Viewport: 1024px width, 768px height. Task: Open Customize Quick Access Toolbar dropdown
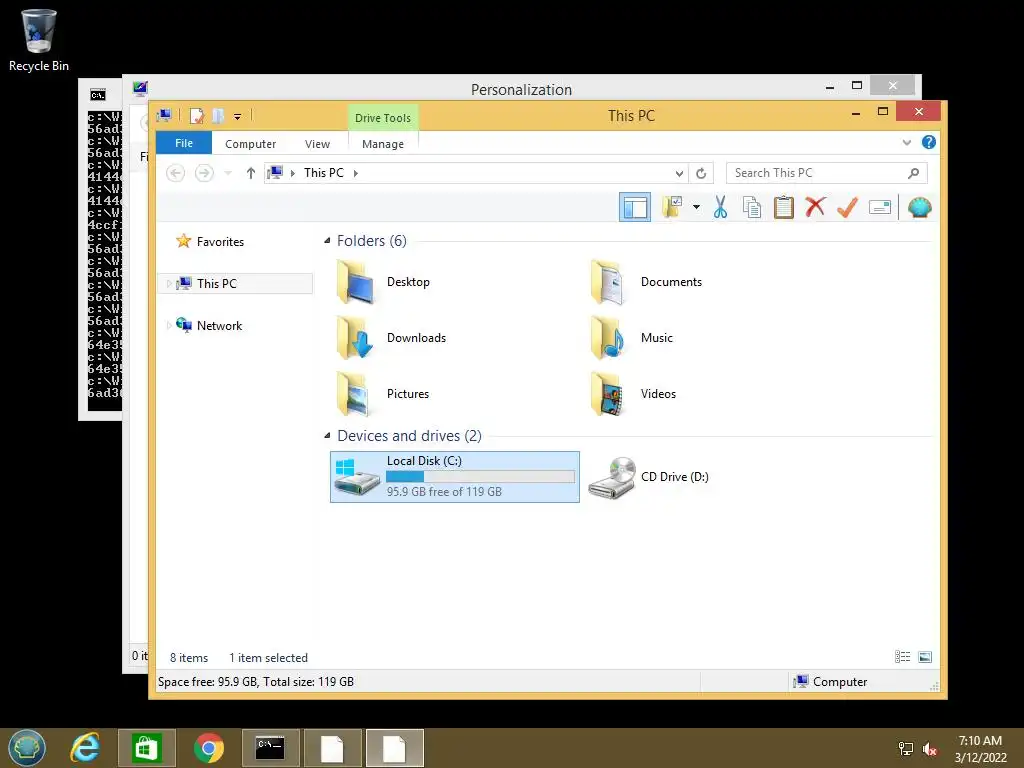[x=238, y=117]
